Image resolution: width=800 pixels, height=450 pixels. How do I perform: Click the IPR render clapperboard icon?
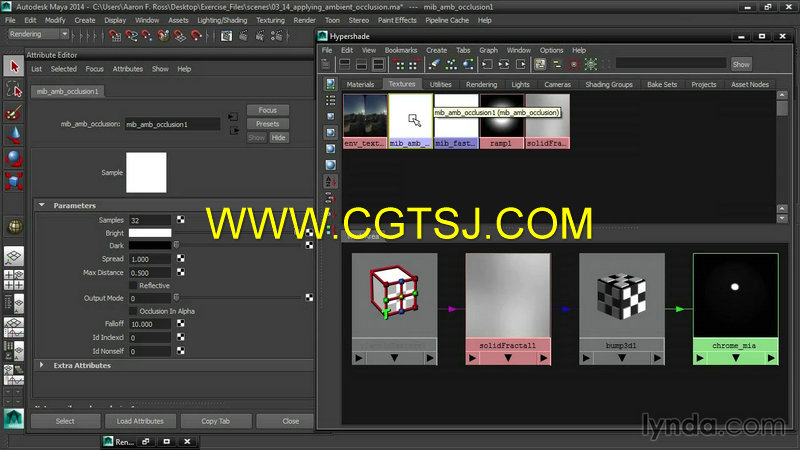(x=260, y=36)
